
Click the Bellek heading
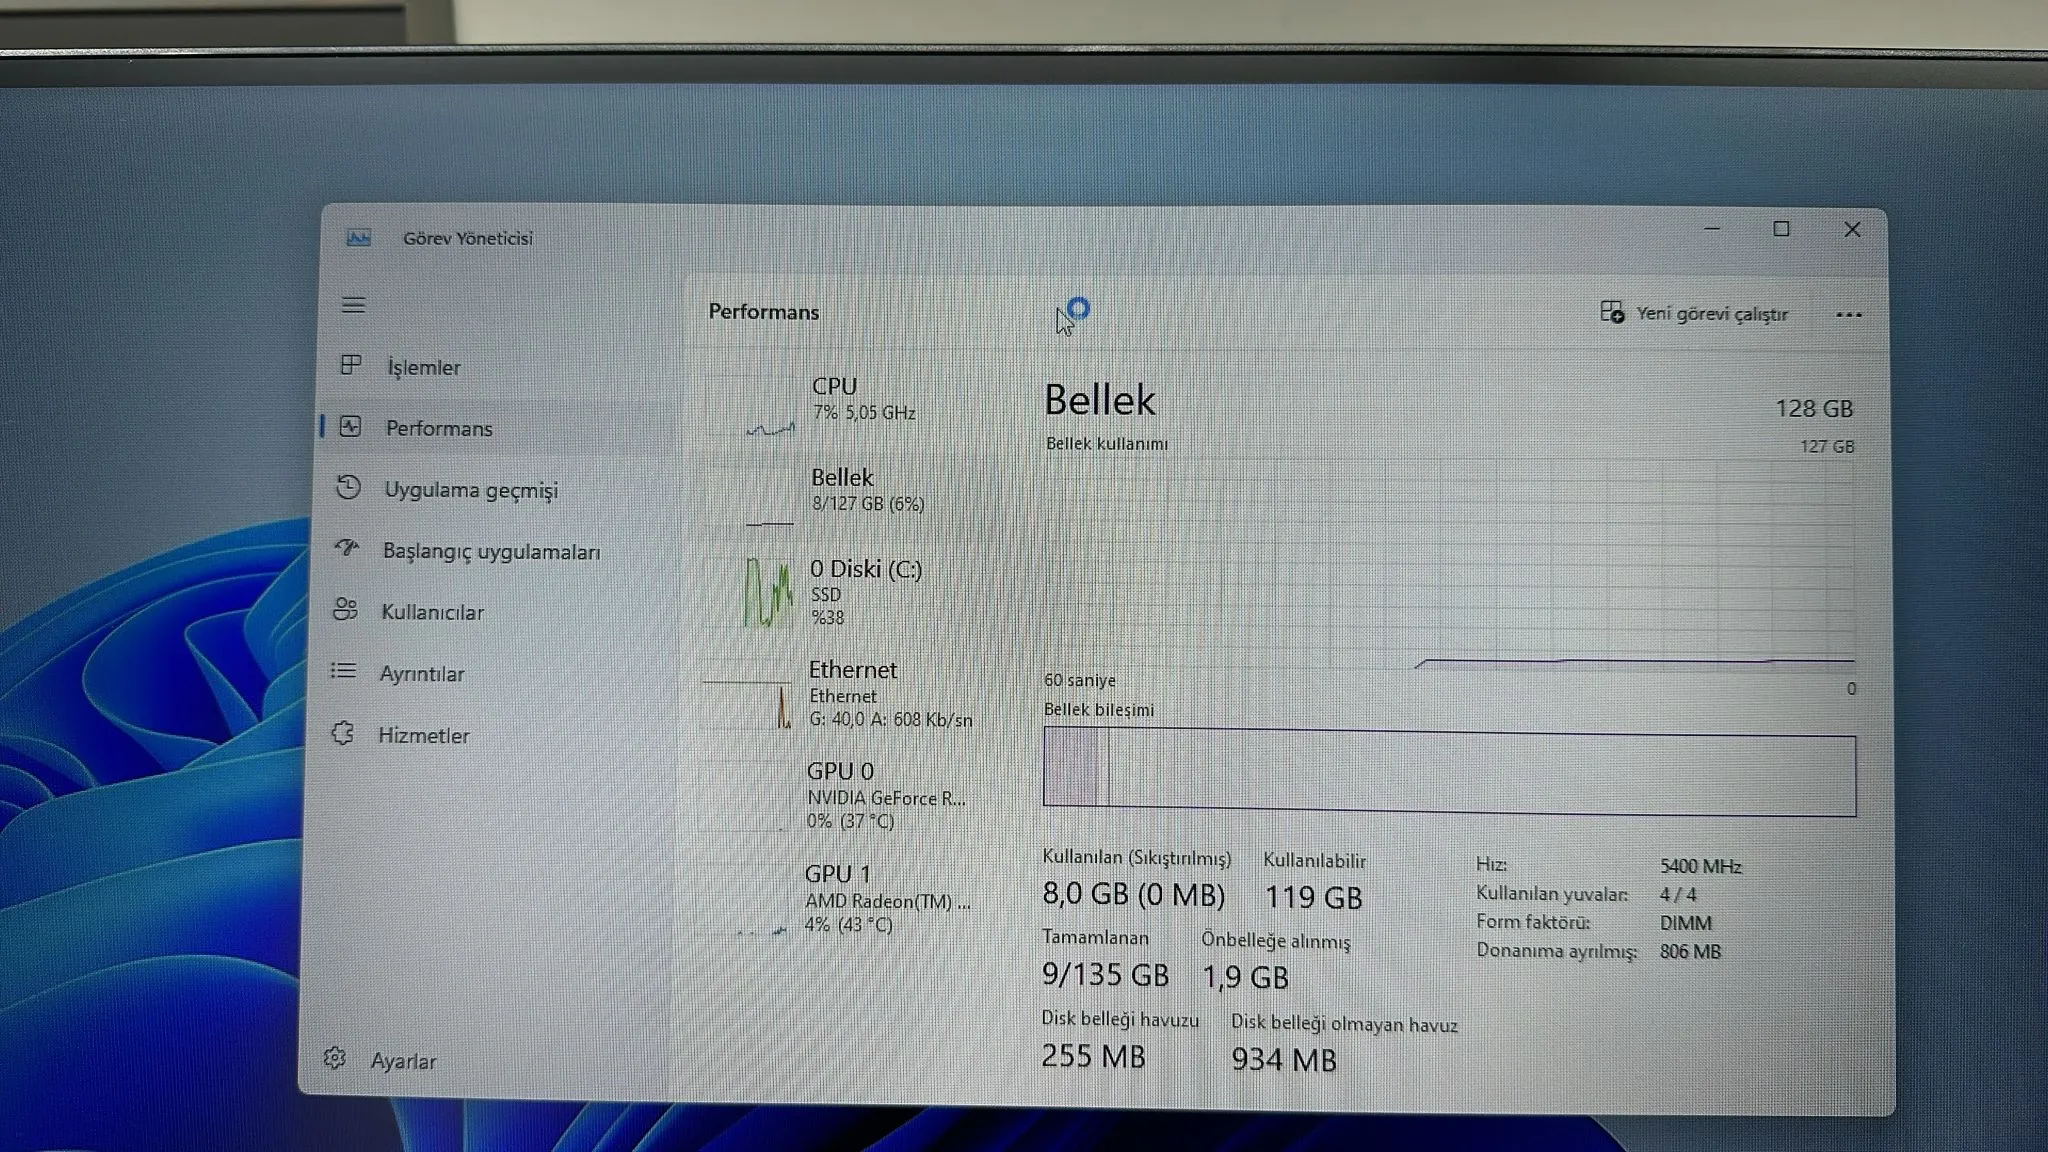coord(1099,400)
